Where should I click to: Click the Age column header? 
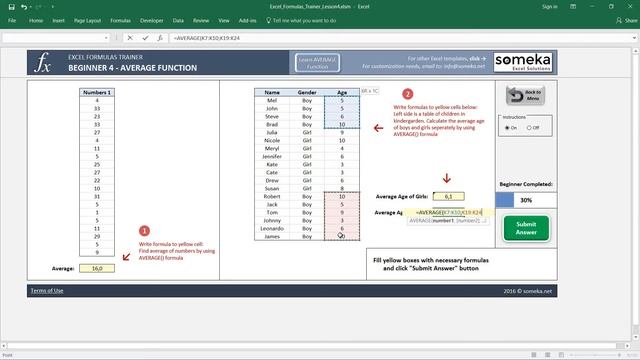[342, 92]
